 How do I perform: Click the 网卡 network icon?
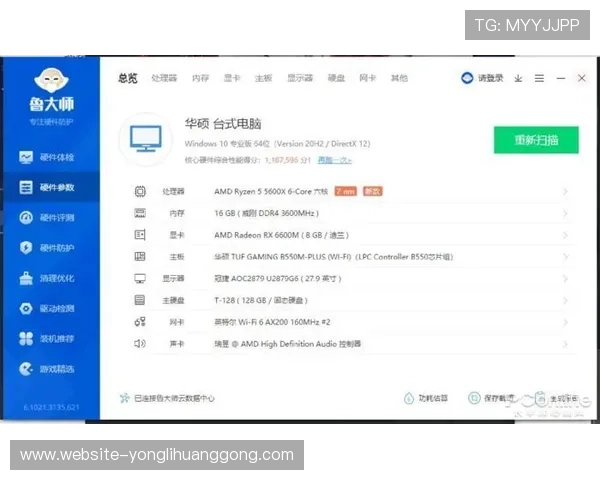point(140,322)
